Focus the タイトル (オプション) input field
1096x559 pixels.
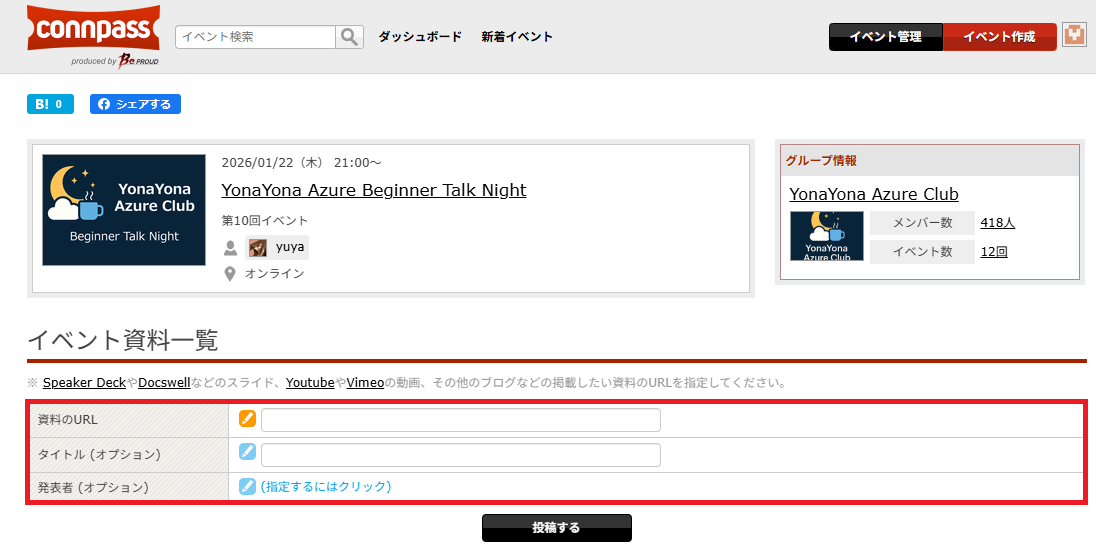point(461,455)
